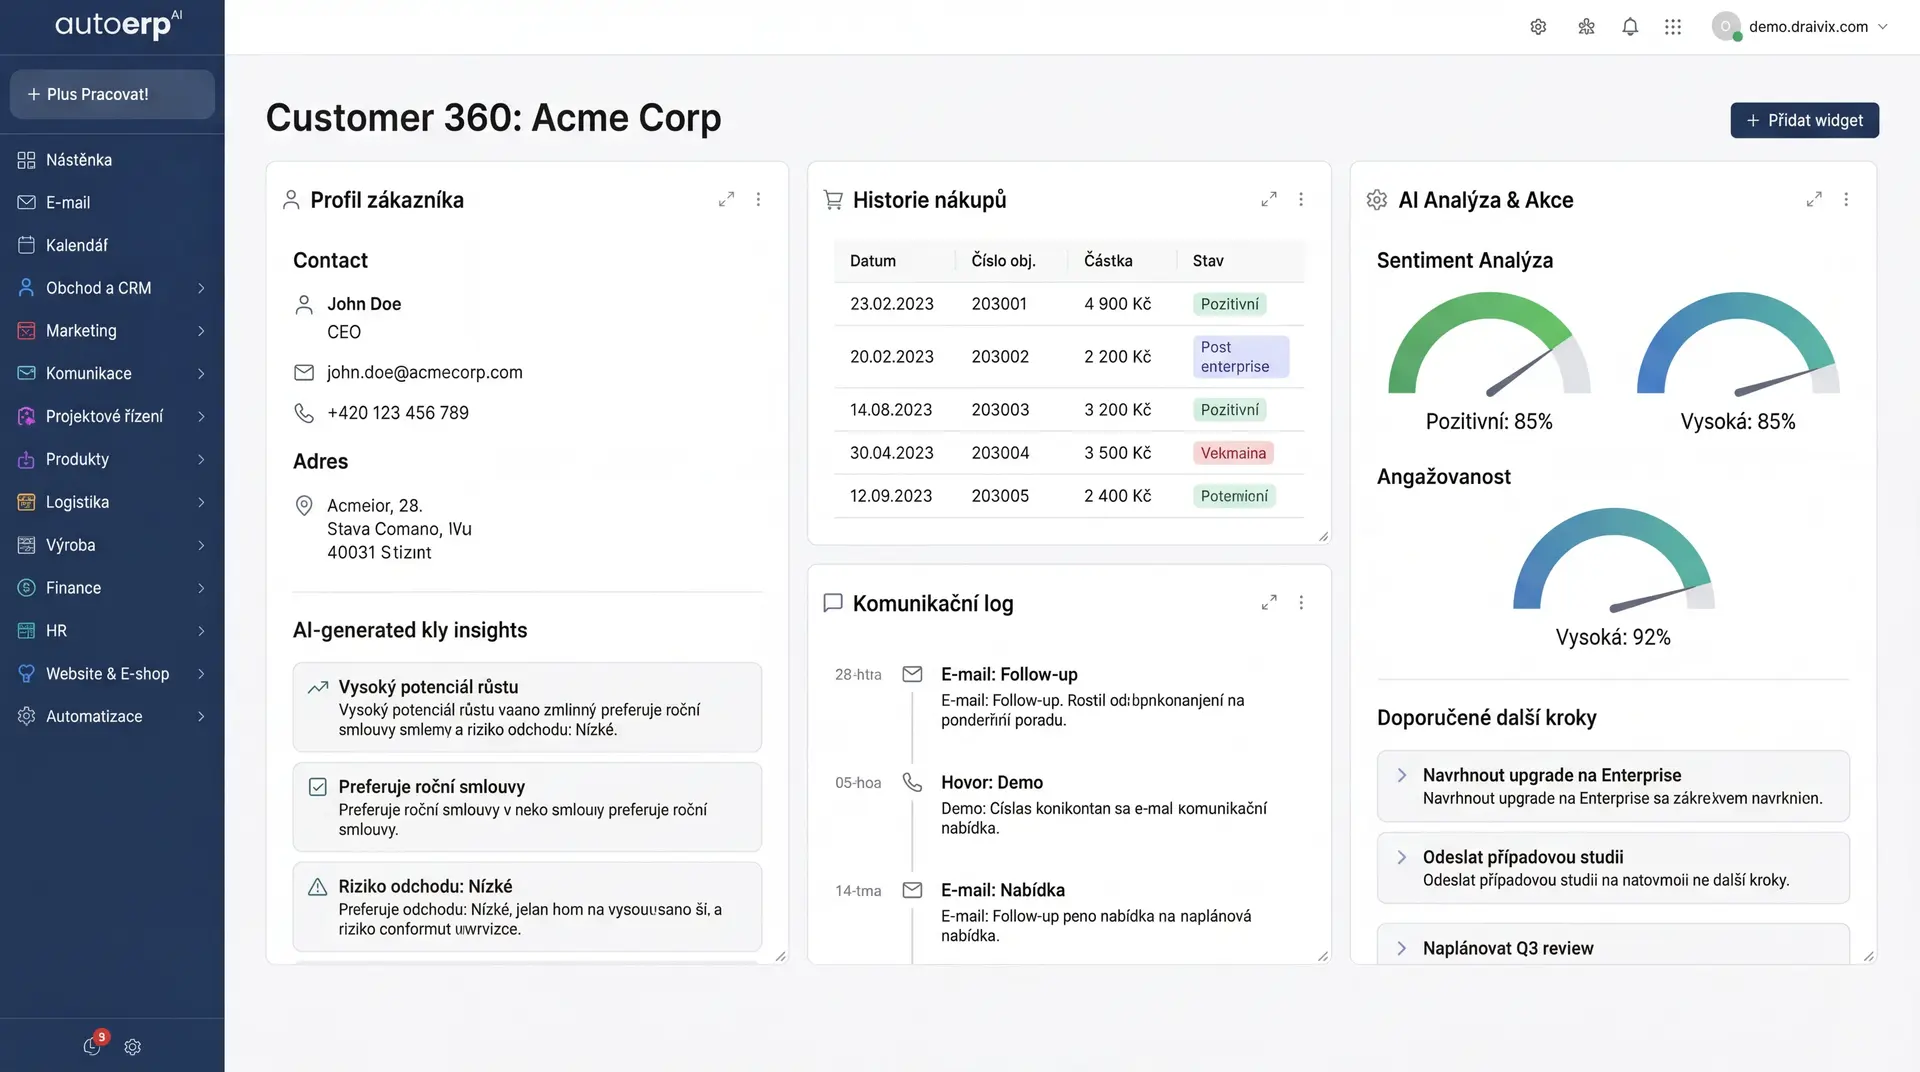Expand the Výroba chevron
1920x1072 pixels.
201,546
